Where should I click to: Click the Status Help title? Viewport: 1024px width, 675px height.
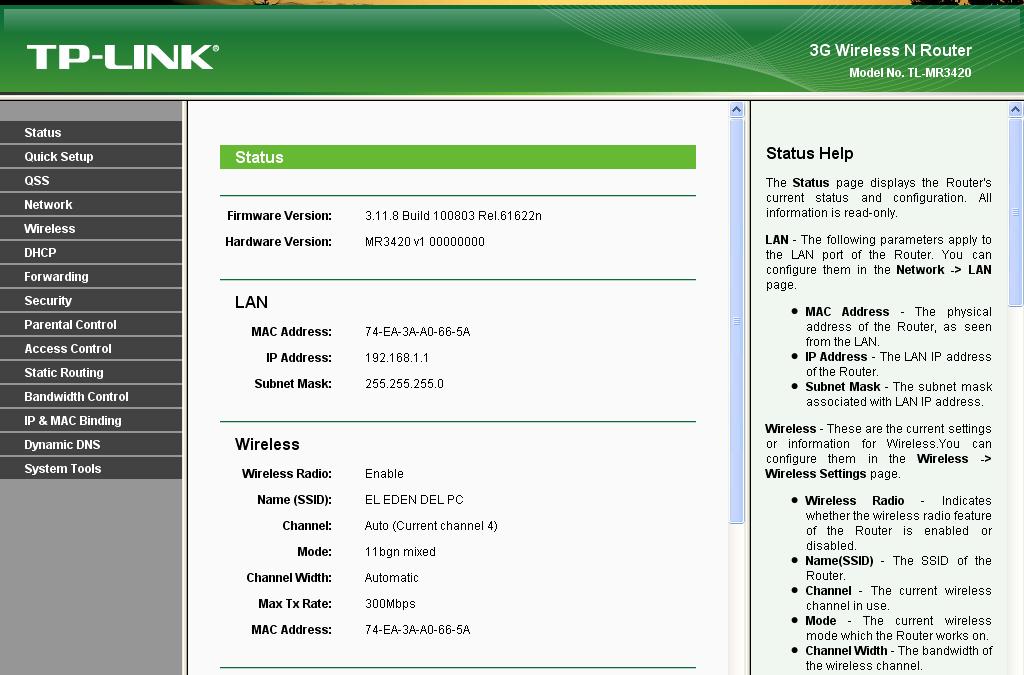[809, 153]
